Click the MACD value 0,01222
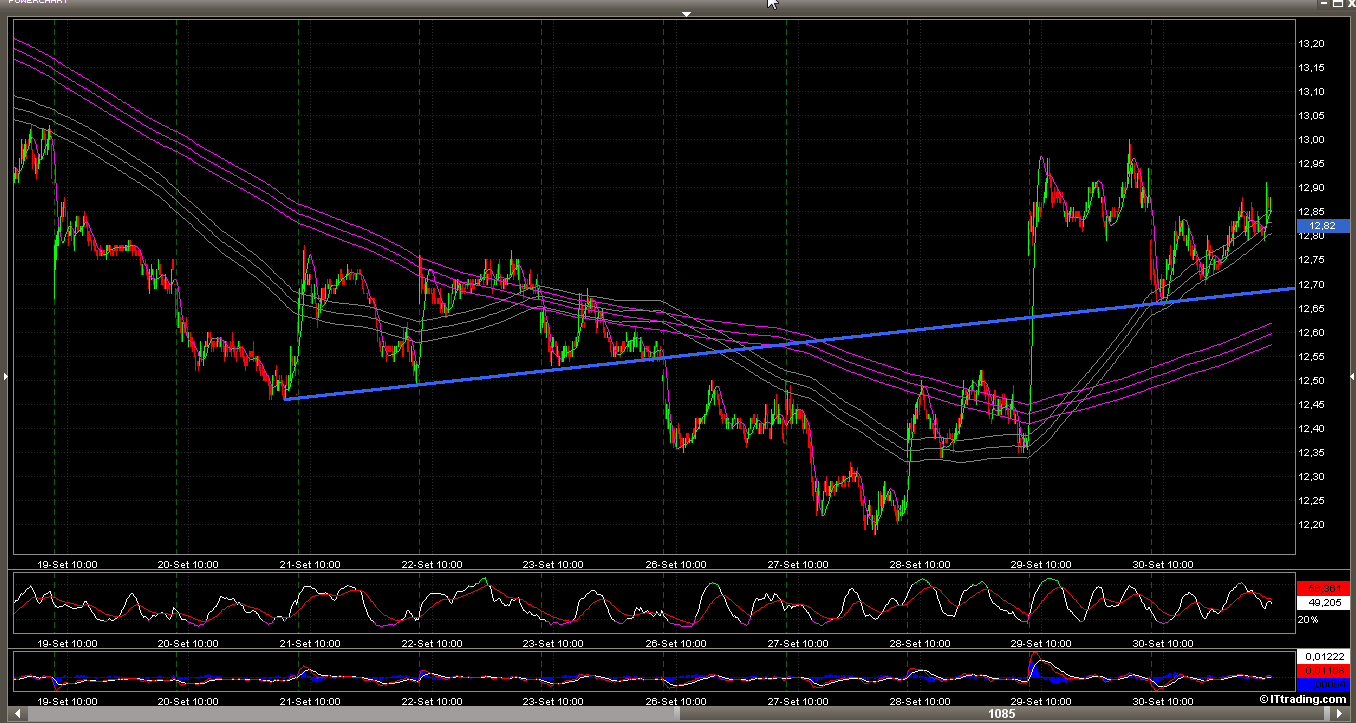Screen dimensions: 1356x723 (1322, 656)
